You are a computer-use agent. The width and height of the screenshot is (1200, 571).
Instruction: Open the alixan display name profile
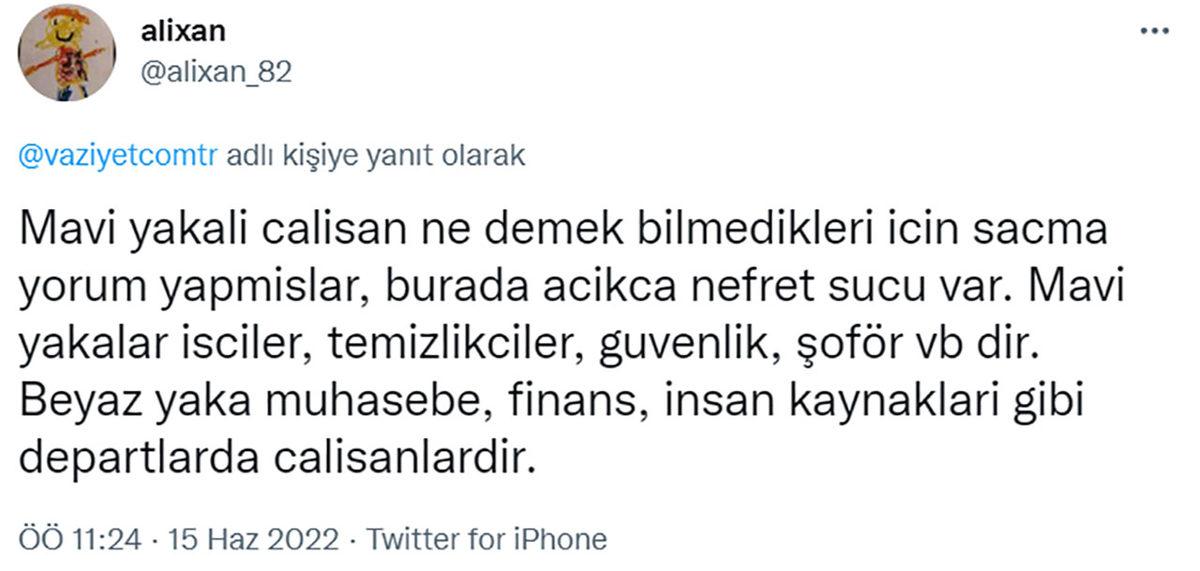click(184, 31)
